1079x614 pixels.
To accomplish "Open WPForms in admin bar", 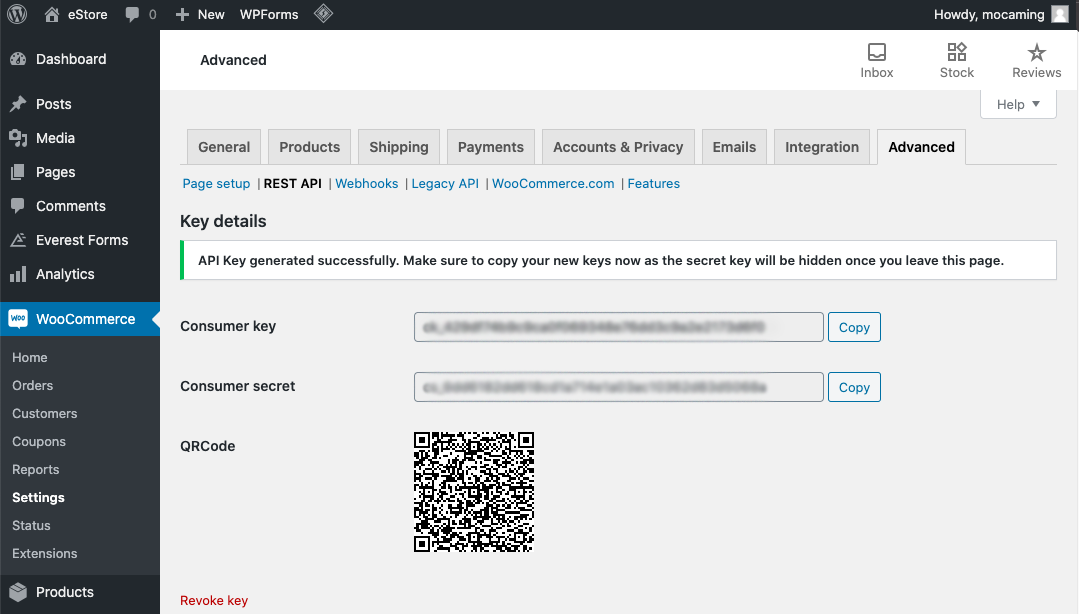I will (269, 14).
